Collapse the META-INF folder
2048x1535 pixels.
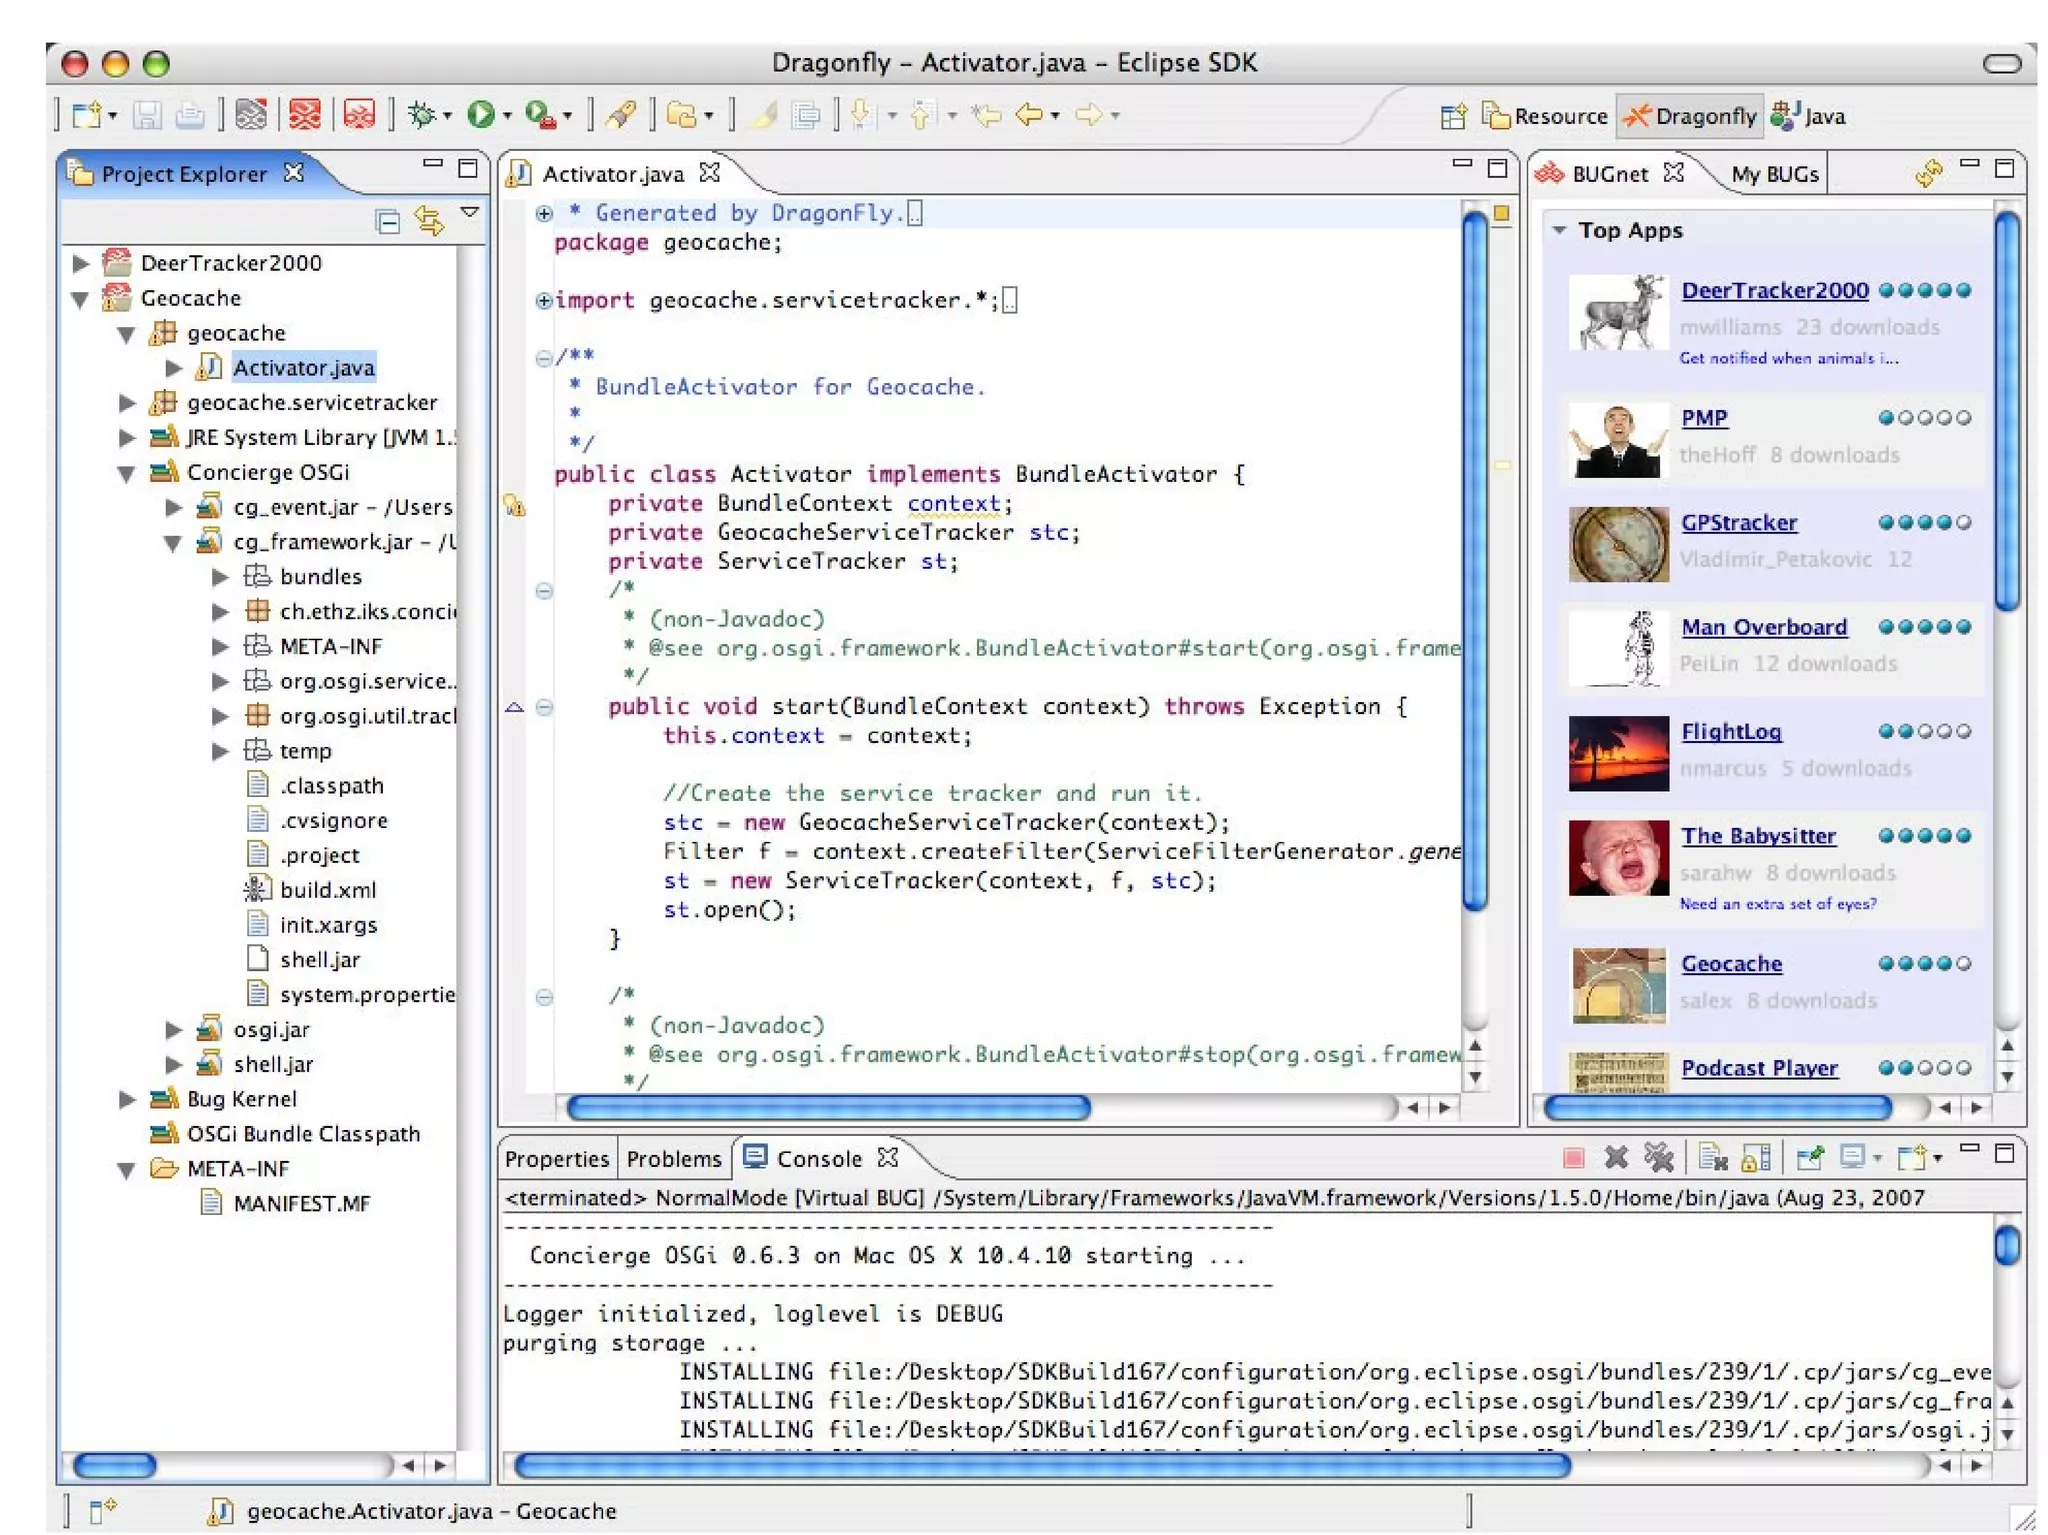pyautogui.click(x=127, y=1169)
